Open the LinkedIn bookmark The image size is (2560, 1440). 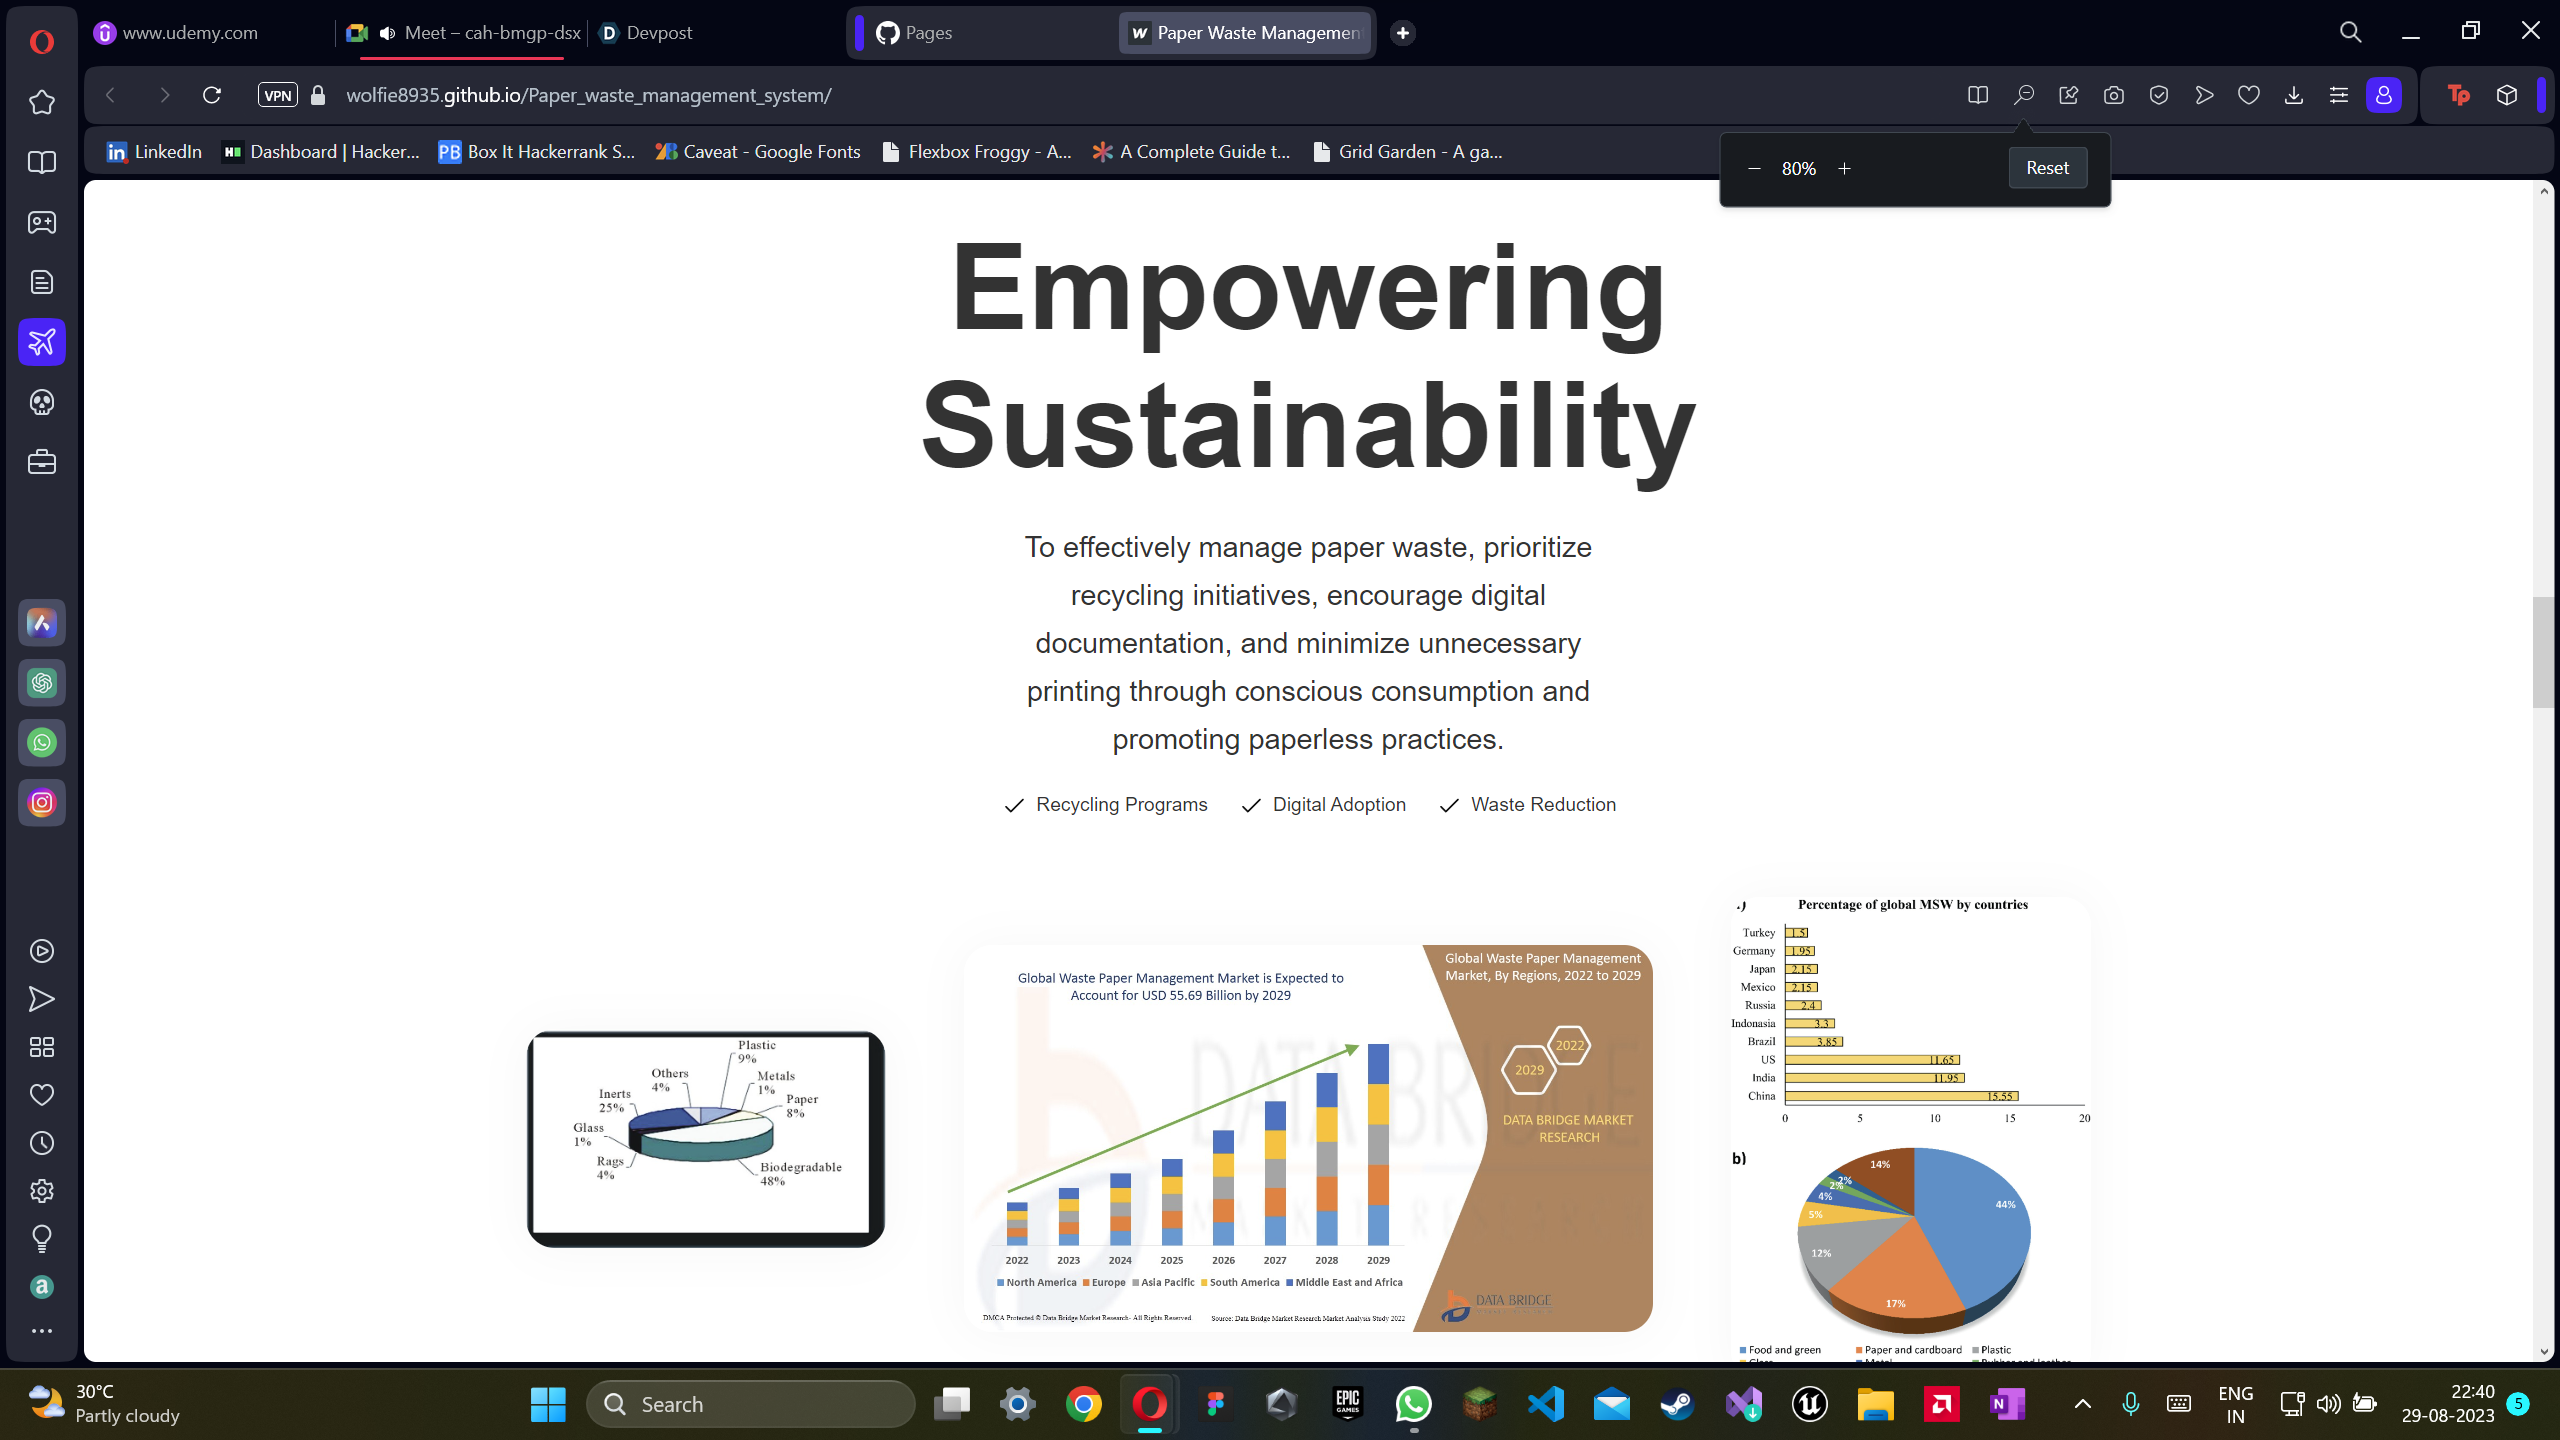[154, 151]
